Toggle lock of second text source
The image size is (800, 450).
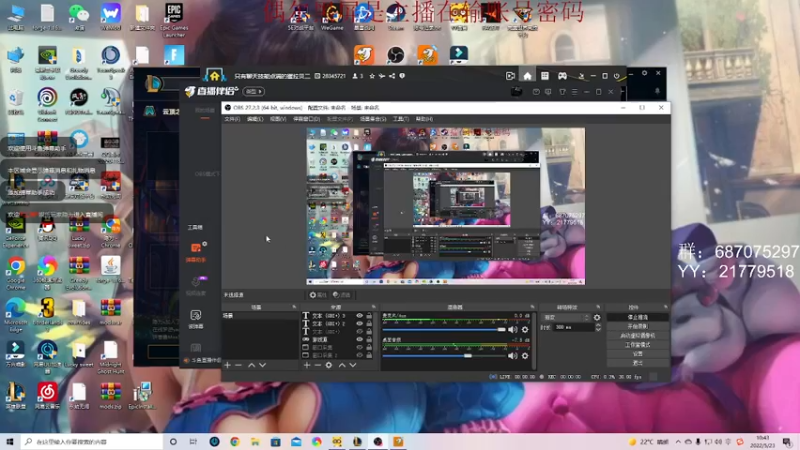(369, 323)
